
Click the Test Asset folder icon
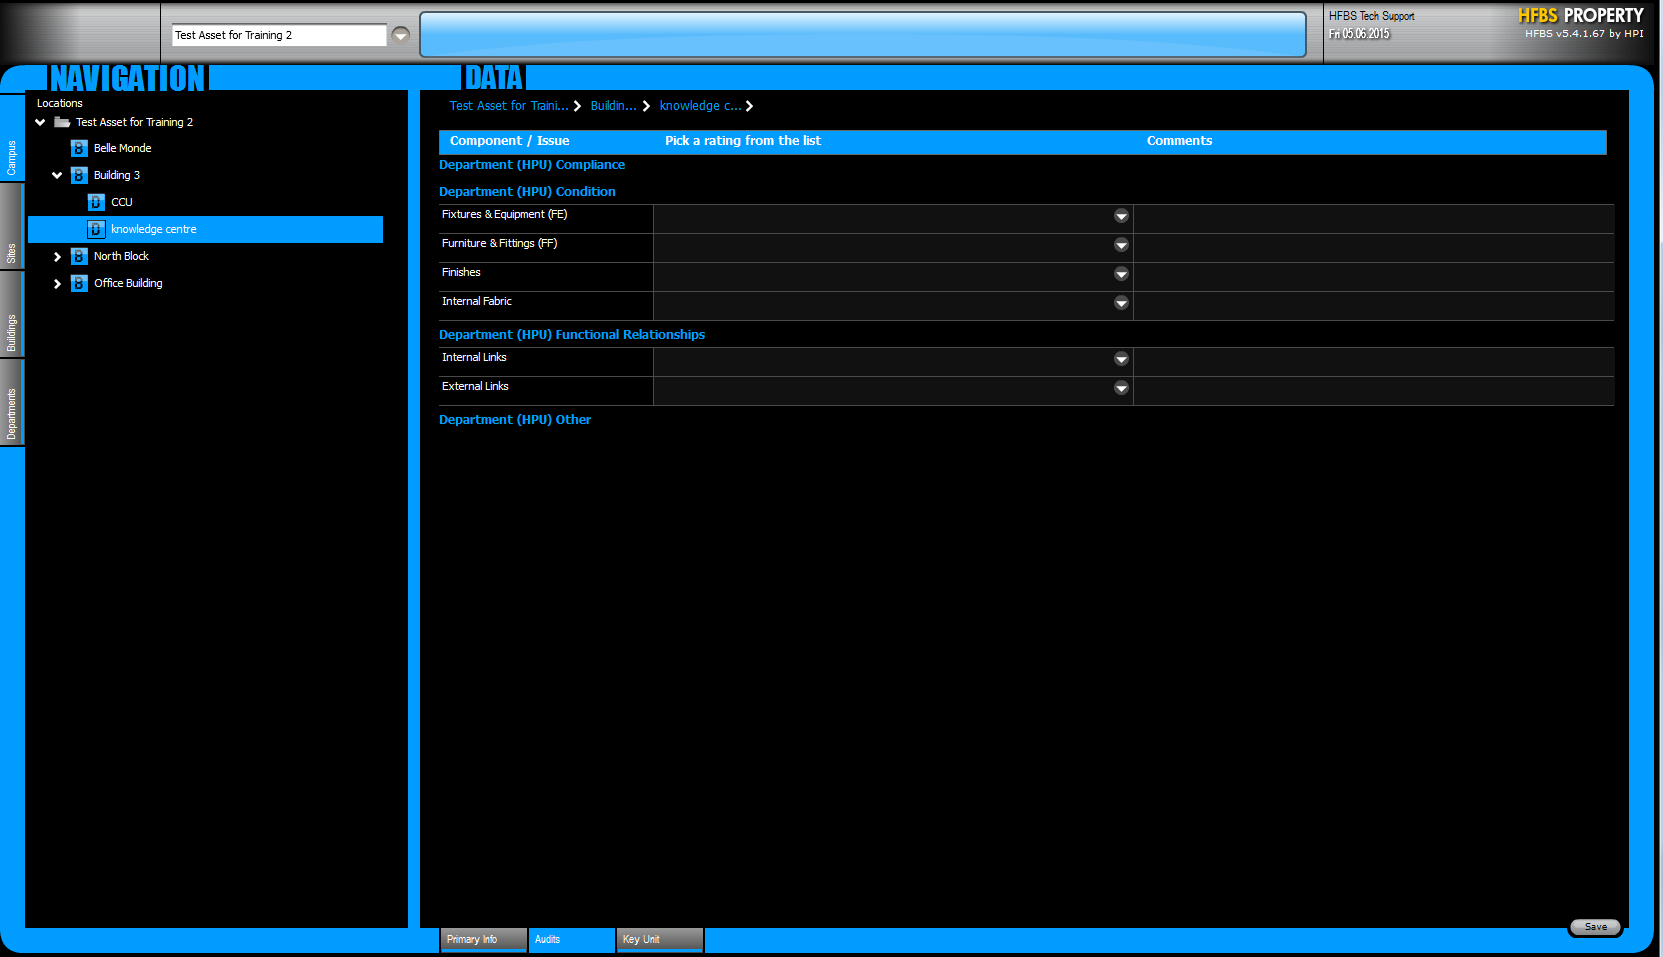pos(62,122)
